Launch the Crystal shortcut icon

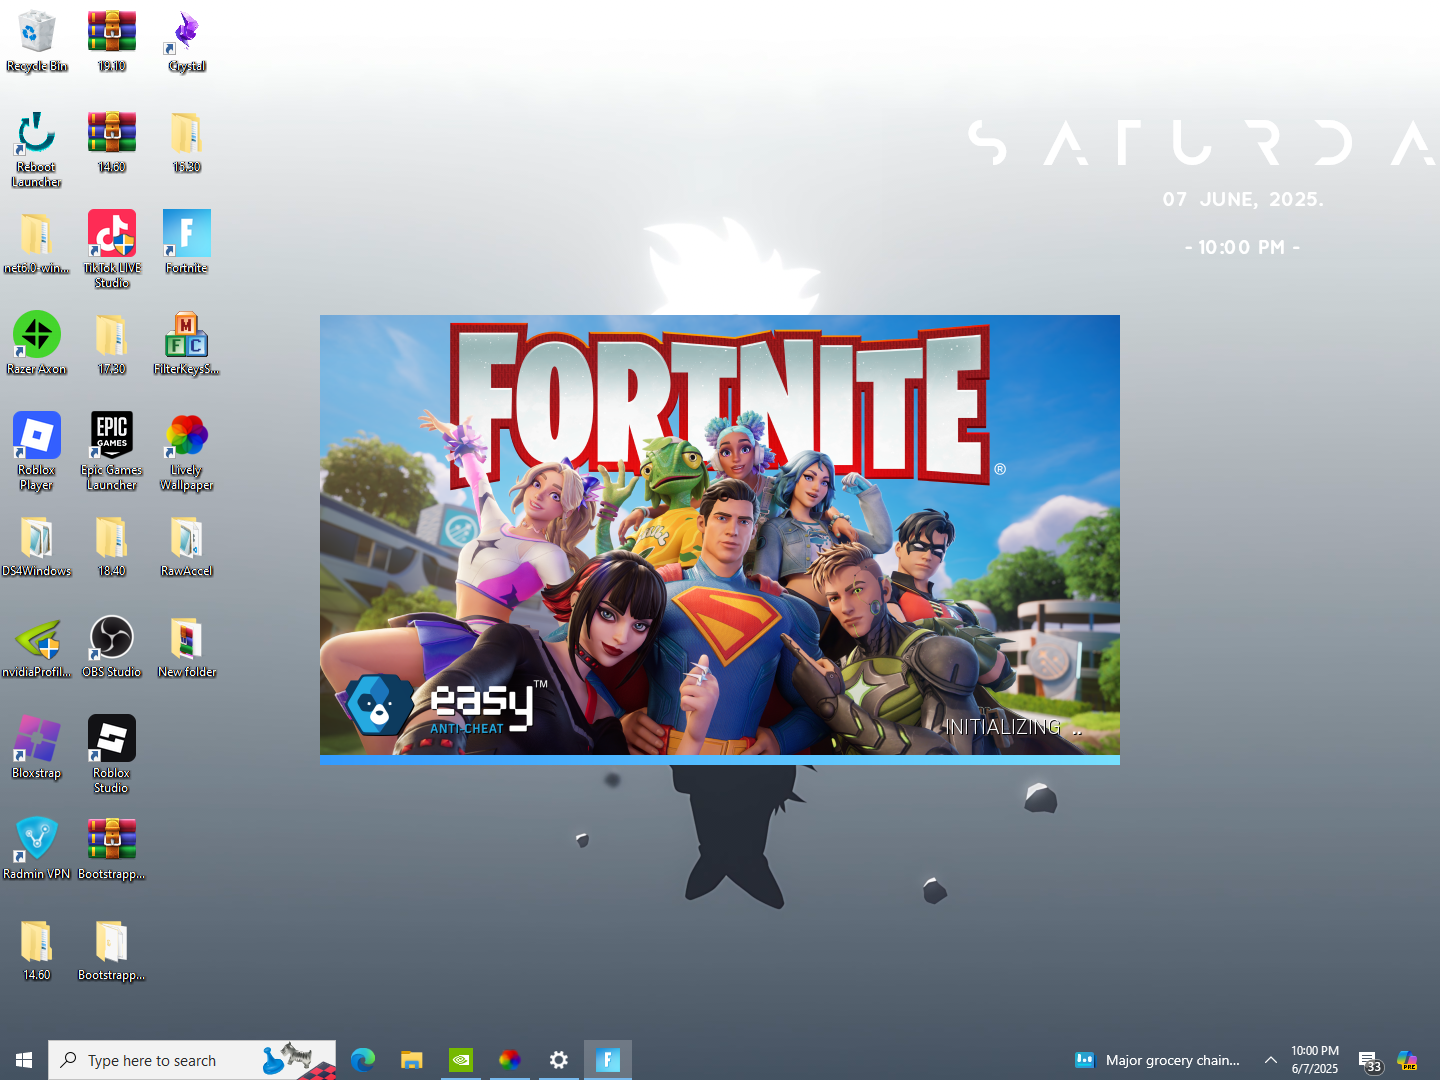pyautogui.click(x=187, y=41)
